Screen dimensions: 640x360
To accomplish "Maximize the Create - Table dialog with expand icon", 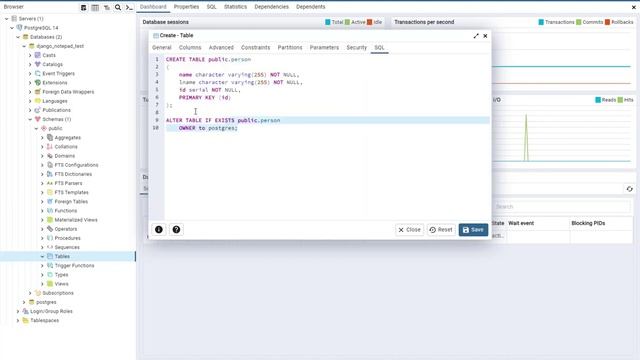I will tap(476, 36).
